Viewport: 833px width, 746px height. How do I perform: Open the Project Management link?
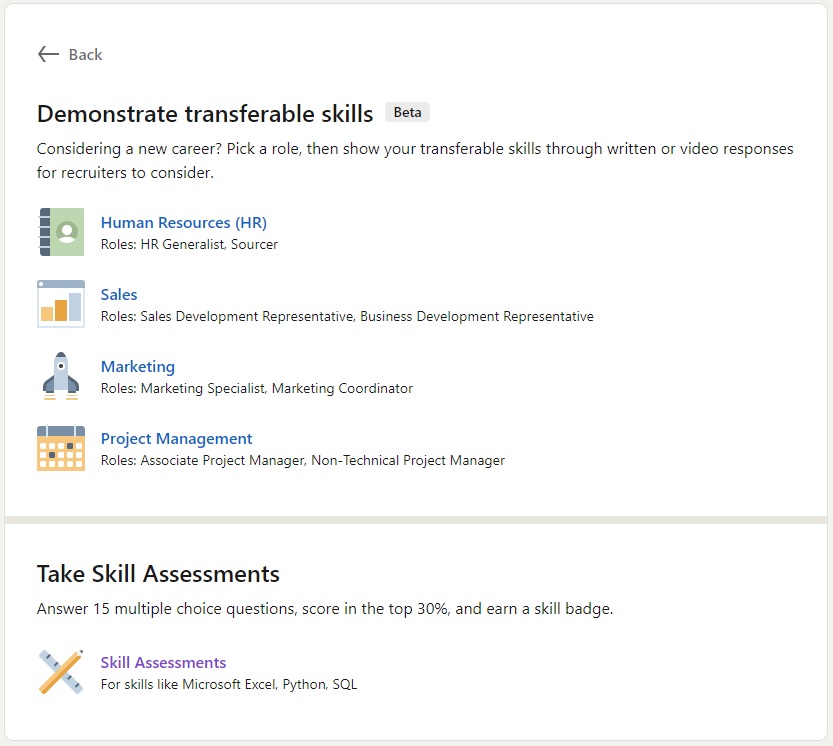(x=176, y=439)
